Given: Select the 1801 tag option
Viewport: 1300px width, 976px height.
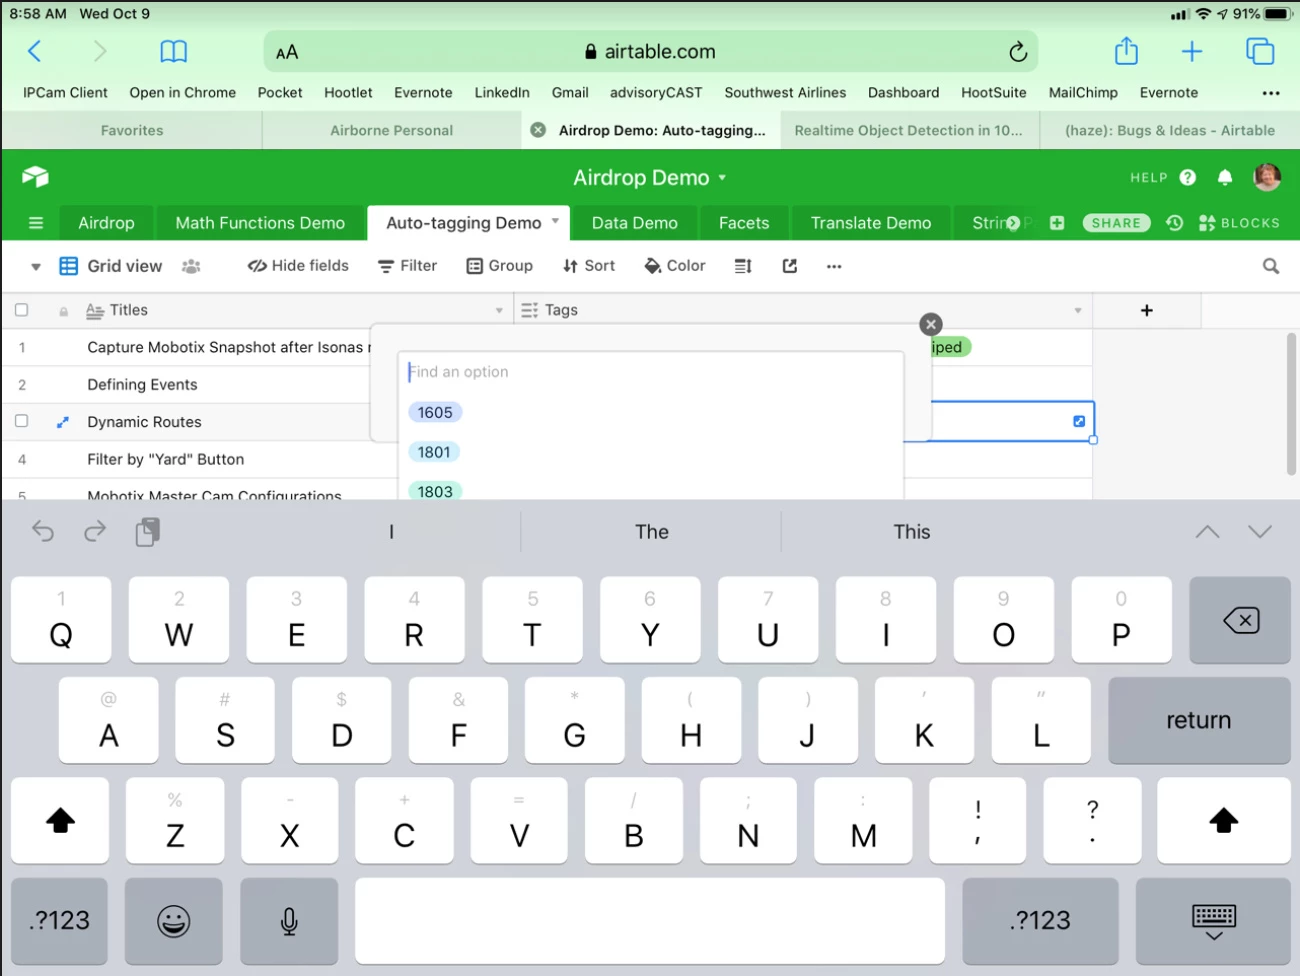Looking at the screenshot, I should pyautogui.click(x=434, y=452).
